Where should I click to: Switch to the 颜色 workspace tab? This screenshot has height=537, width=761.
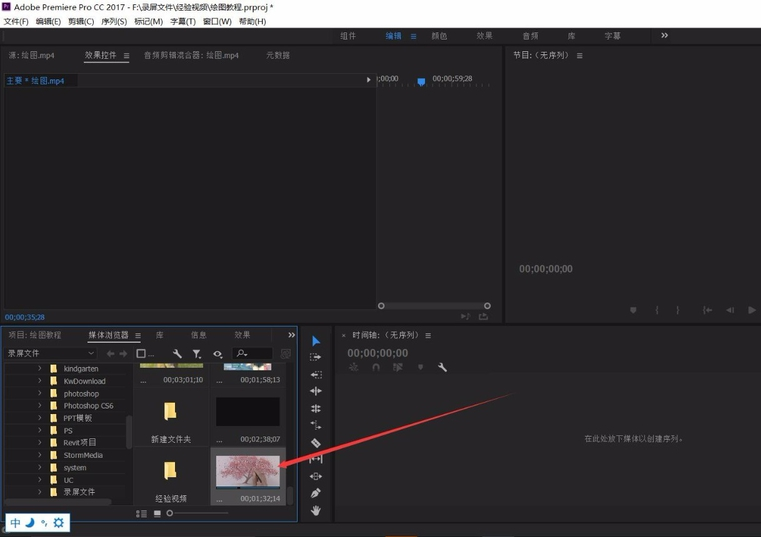(x=439, y=36)
